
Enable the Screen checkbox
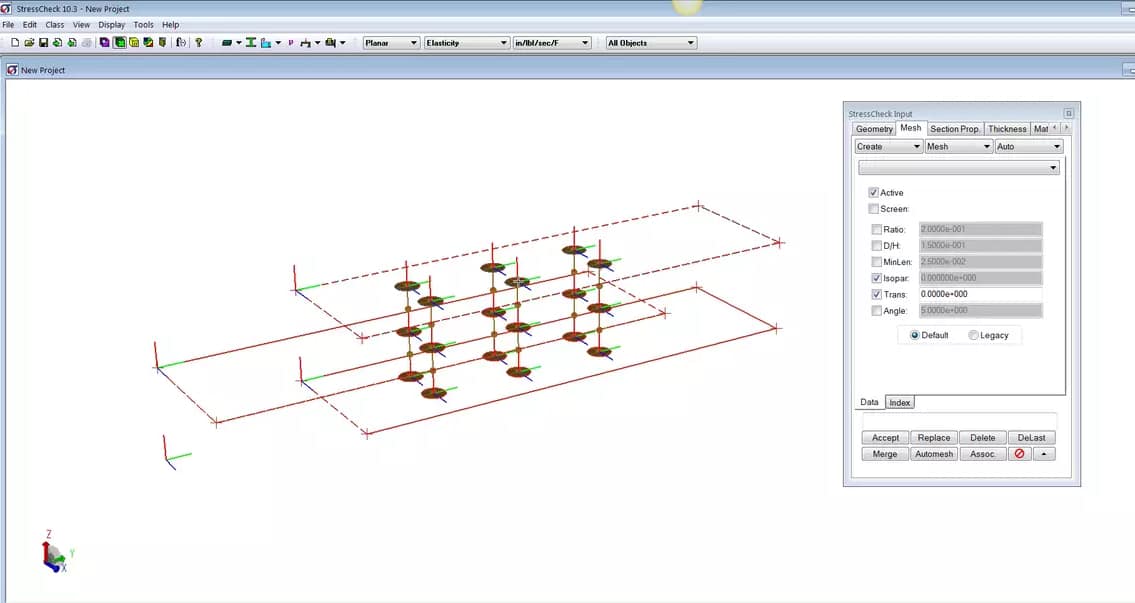click(x=875, y=208)
